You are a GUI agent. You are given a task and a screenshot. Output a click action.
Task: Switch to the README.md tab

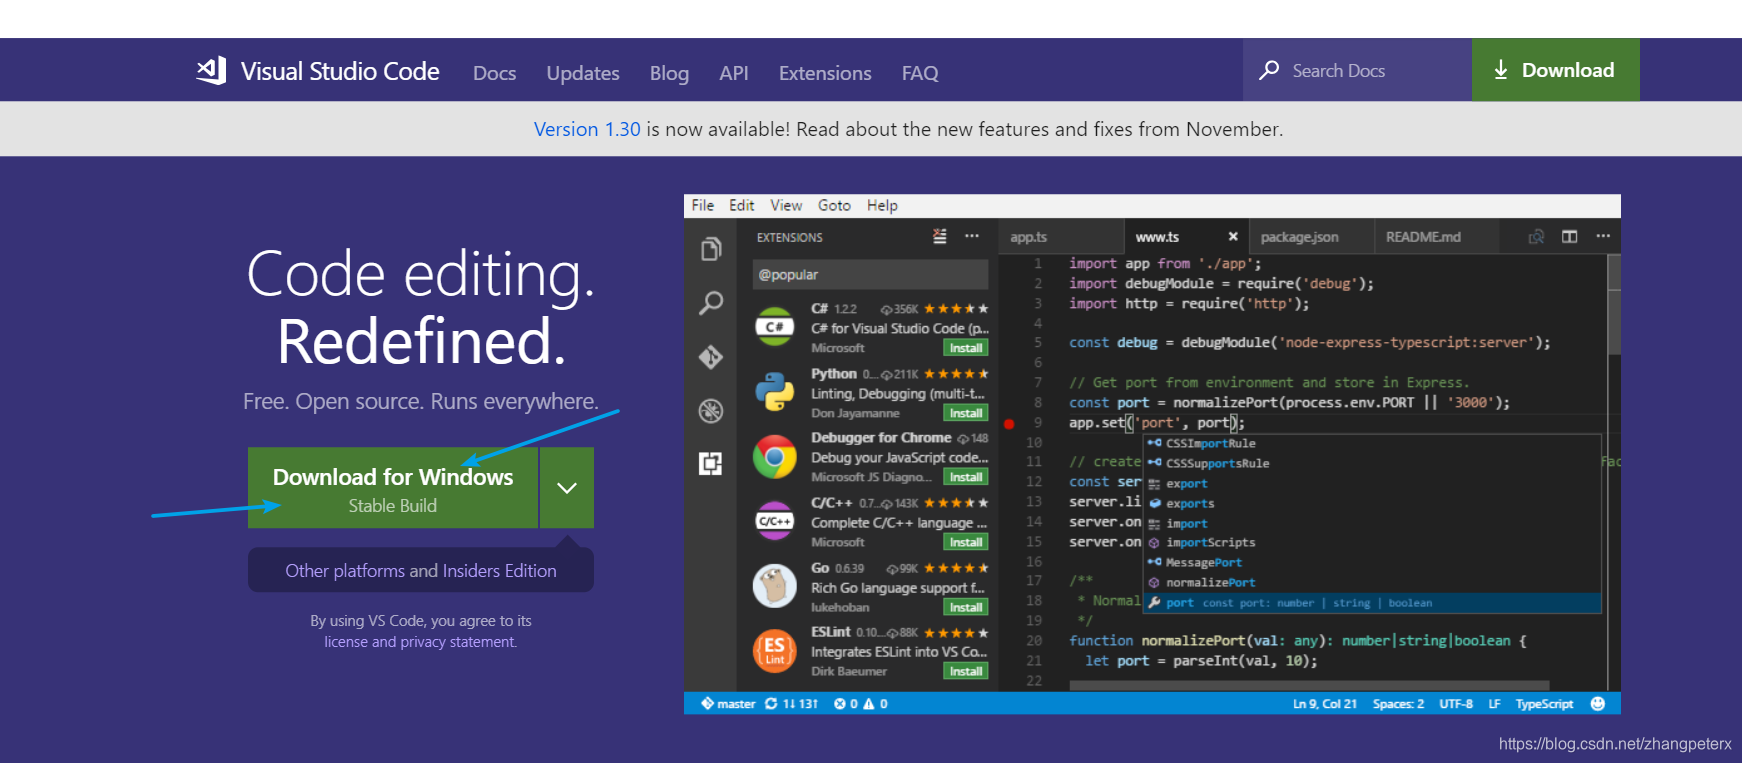click(1436, 237)
